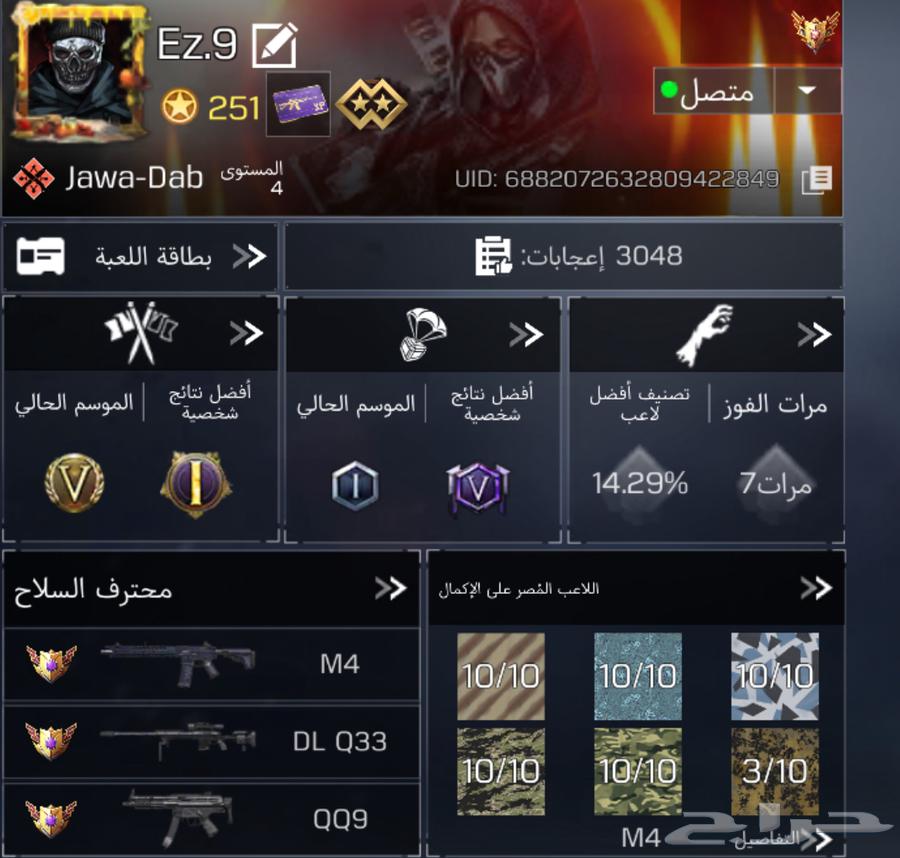900x858 pixels.
Task: Open the online status dropdown arrow
Action: 807,91
